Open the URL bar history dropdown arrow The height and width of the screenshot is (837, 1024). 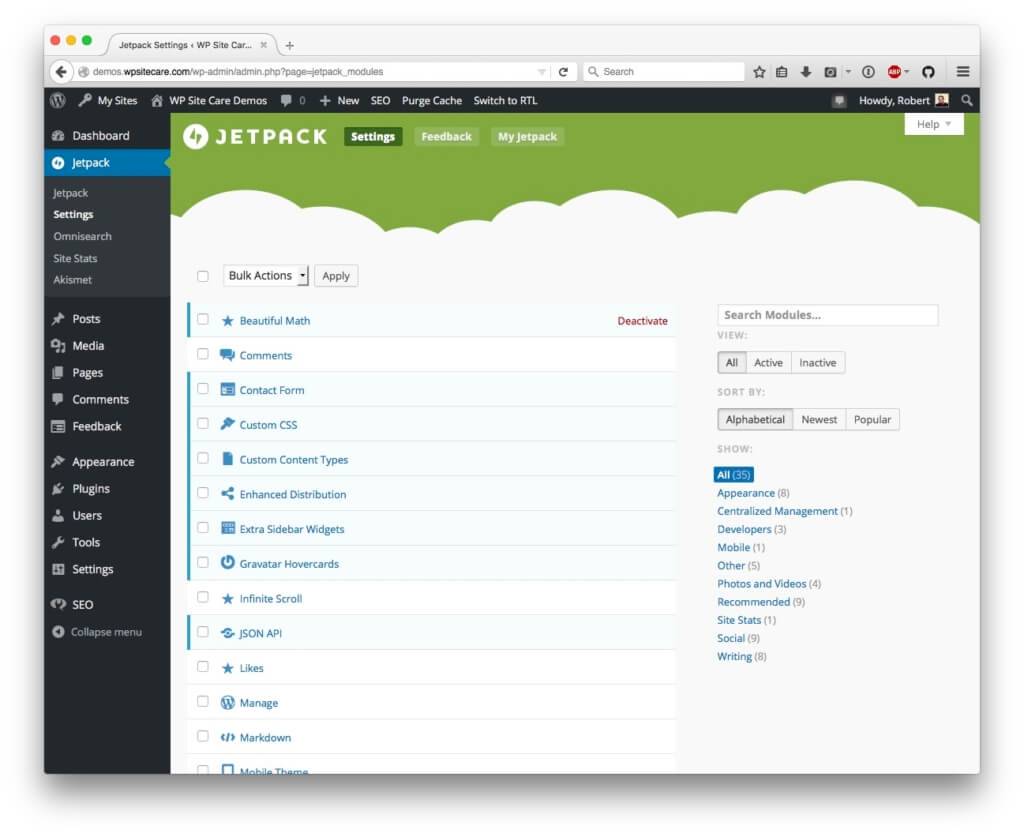[x=541, y=72]
